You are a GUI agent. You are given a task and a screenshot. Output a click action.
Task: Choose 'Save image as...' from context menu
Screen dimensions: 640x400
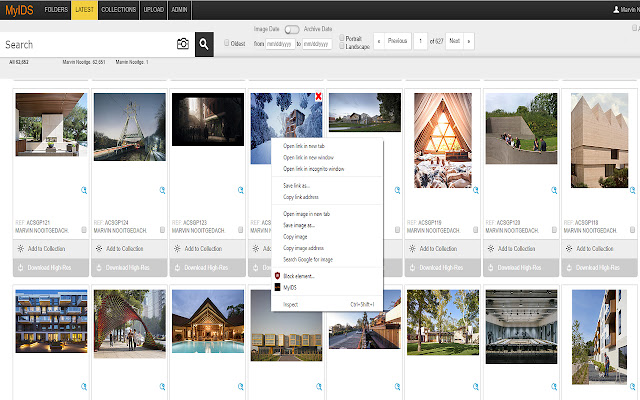point(300,225)
